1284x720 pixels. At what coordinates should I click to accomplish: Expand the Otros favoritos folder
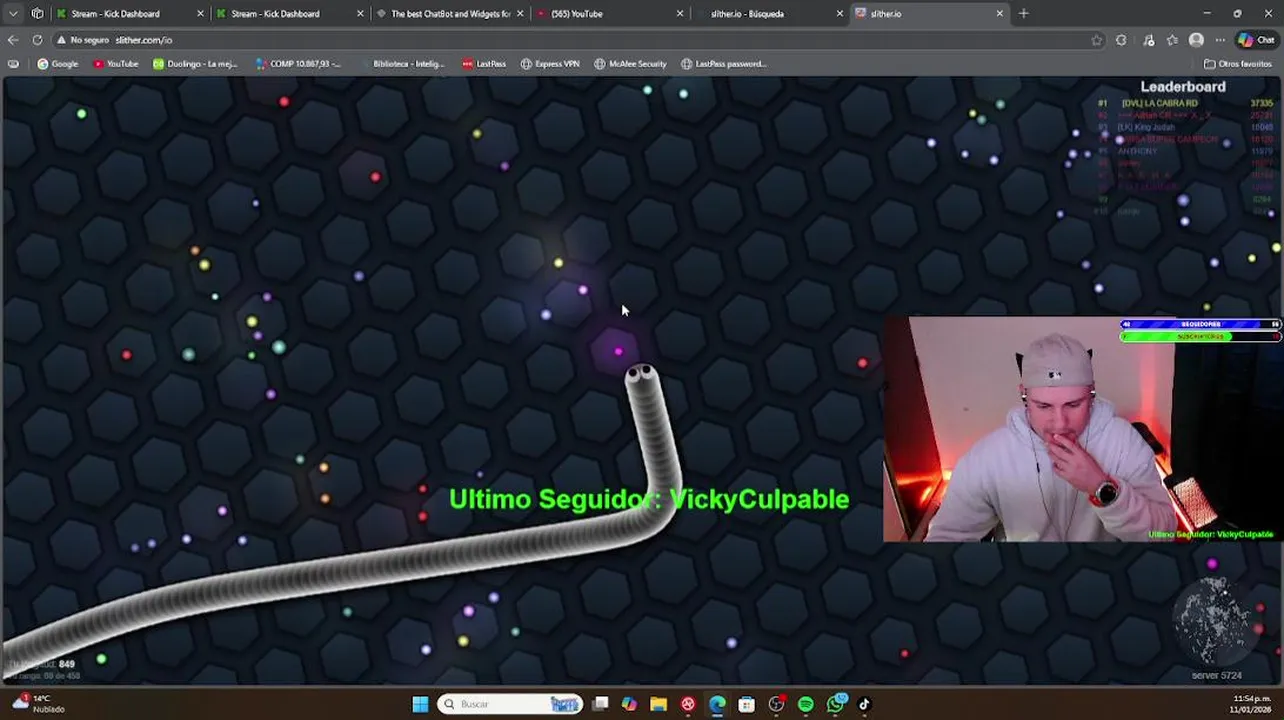(x=1238, y=64)
